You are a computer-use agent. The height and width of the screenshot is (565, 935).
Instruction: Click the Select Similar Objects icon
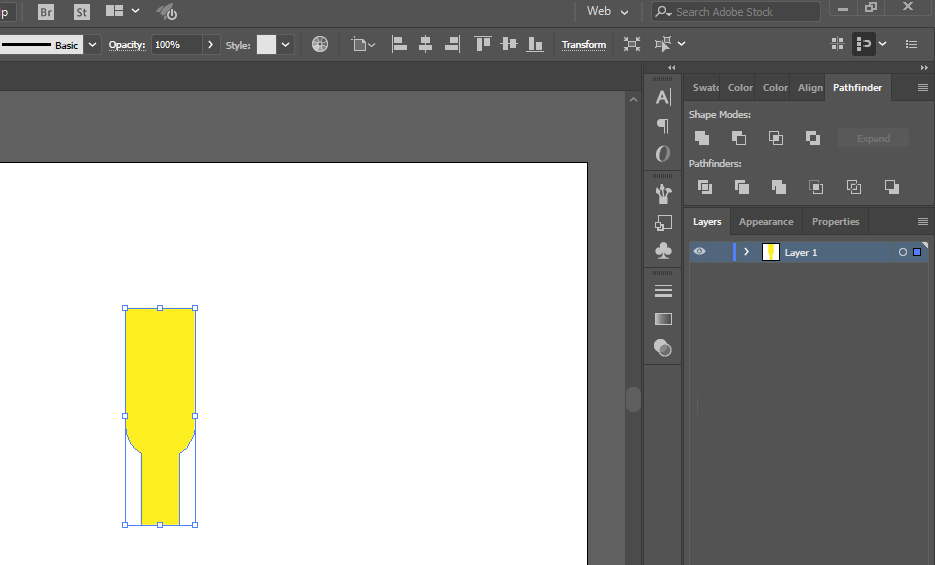(662, 44)
